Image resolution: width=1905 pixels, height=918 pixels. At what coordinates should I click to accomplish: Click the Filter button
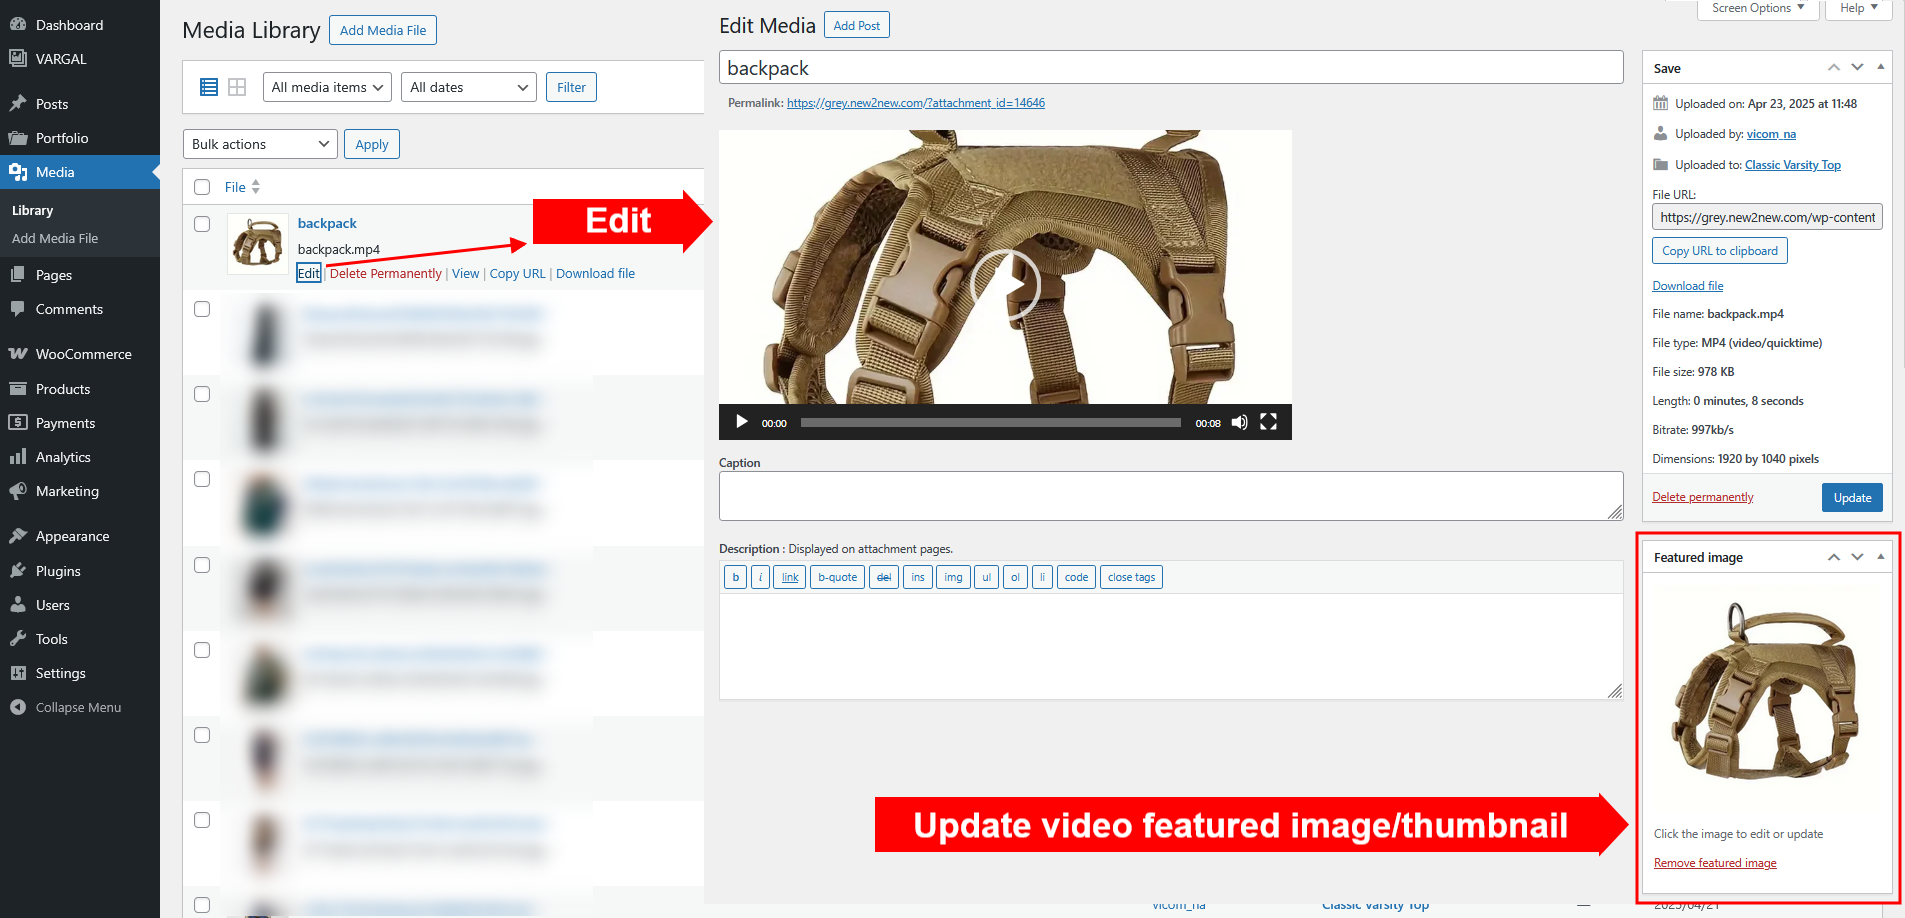coord(571,87)
